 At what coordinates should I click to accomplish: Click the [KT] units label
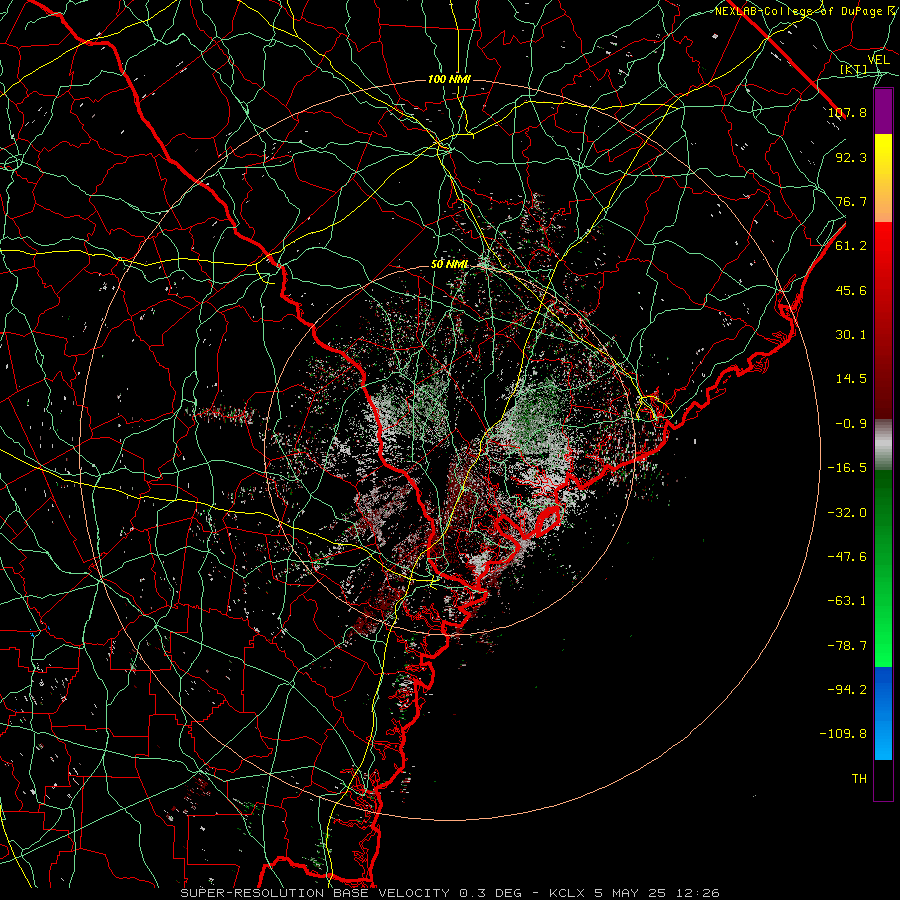click(854, 70)
